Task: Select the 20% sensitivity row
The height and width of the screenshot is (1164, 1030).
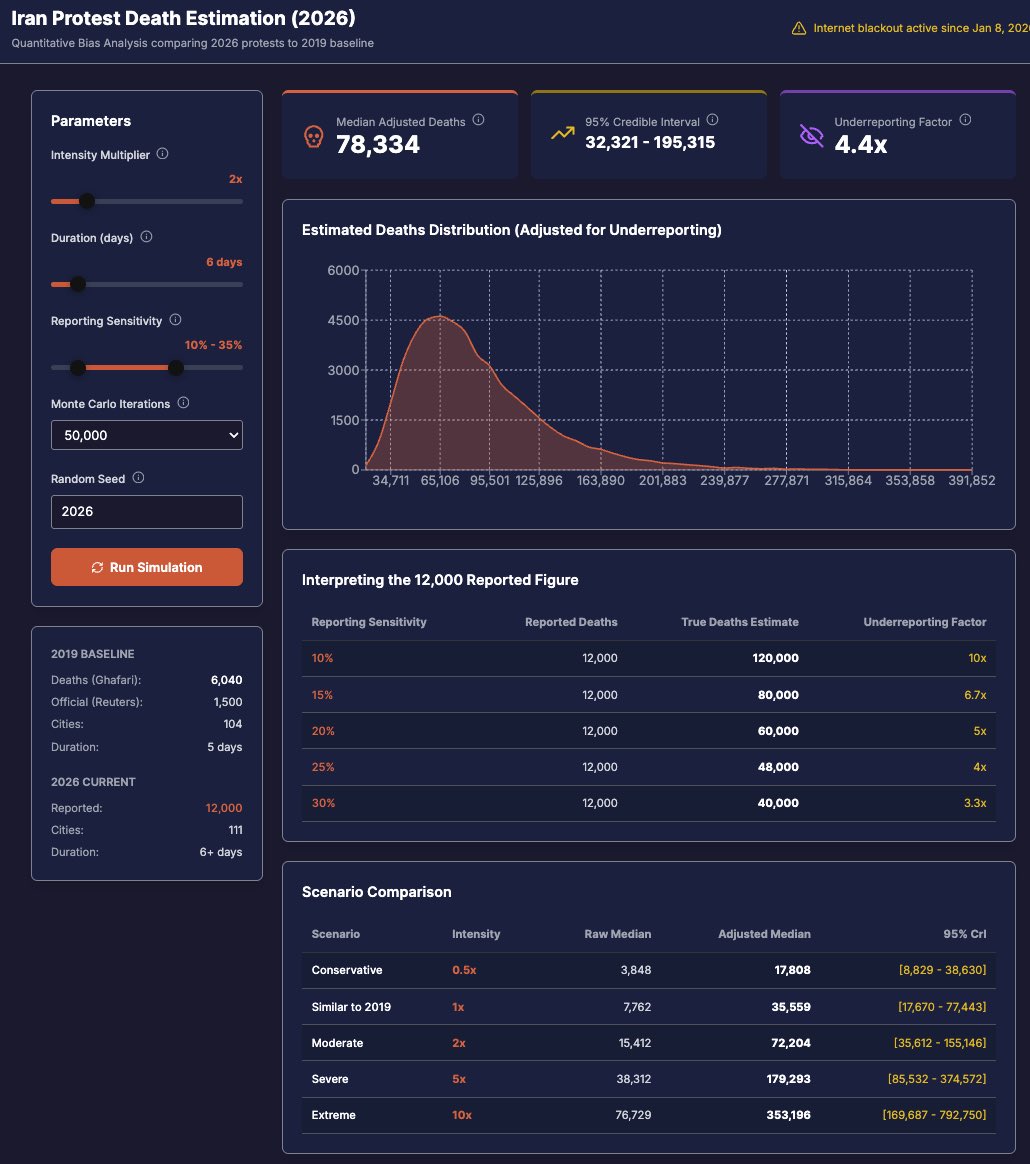Action: click(648, 731)
